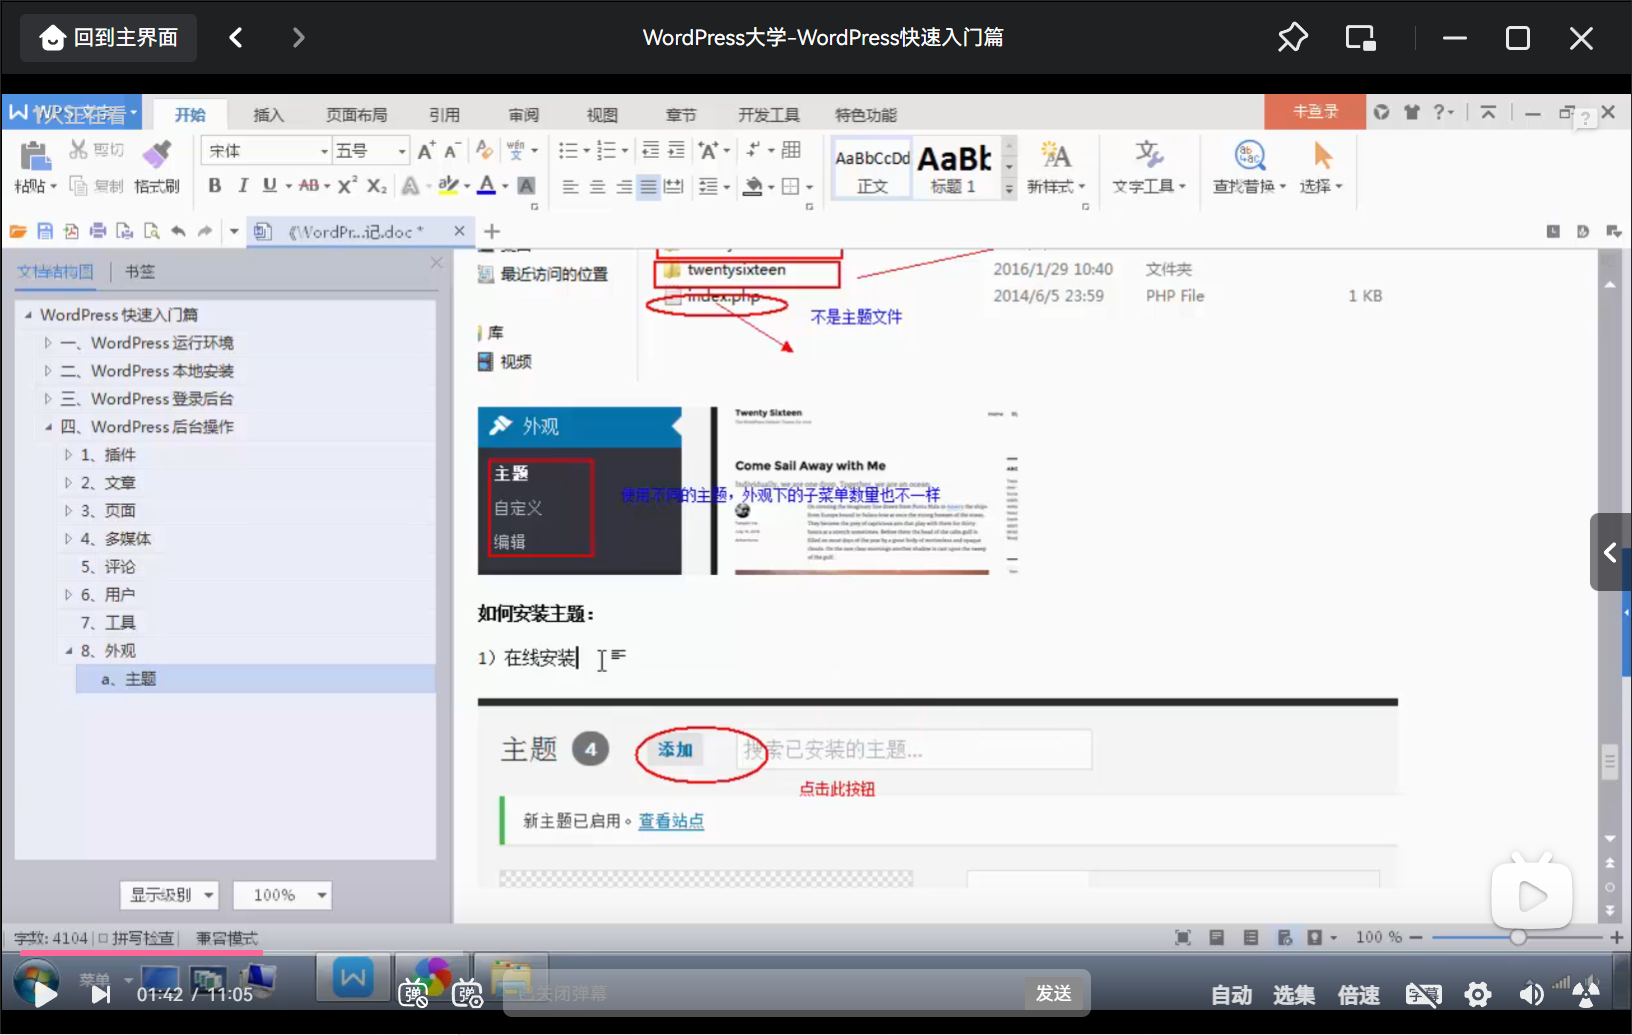Open 选集 episode list

[1294, 995]
